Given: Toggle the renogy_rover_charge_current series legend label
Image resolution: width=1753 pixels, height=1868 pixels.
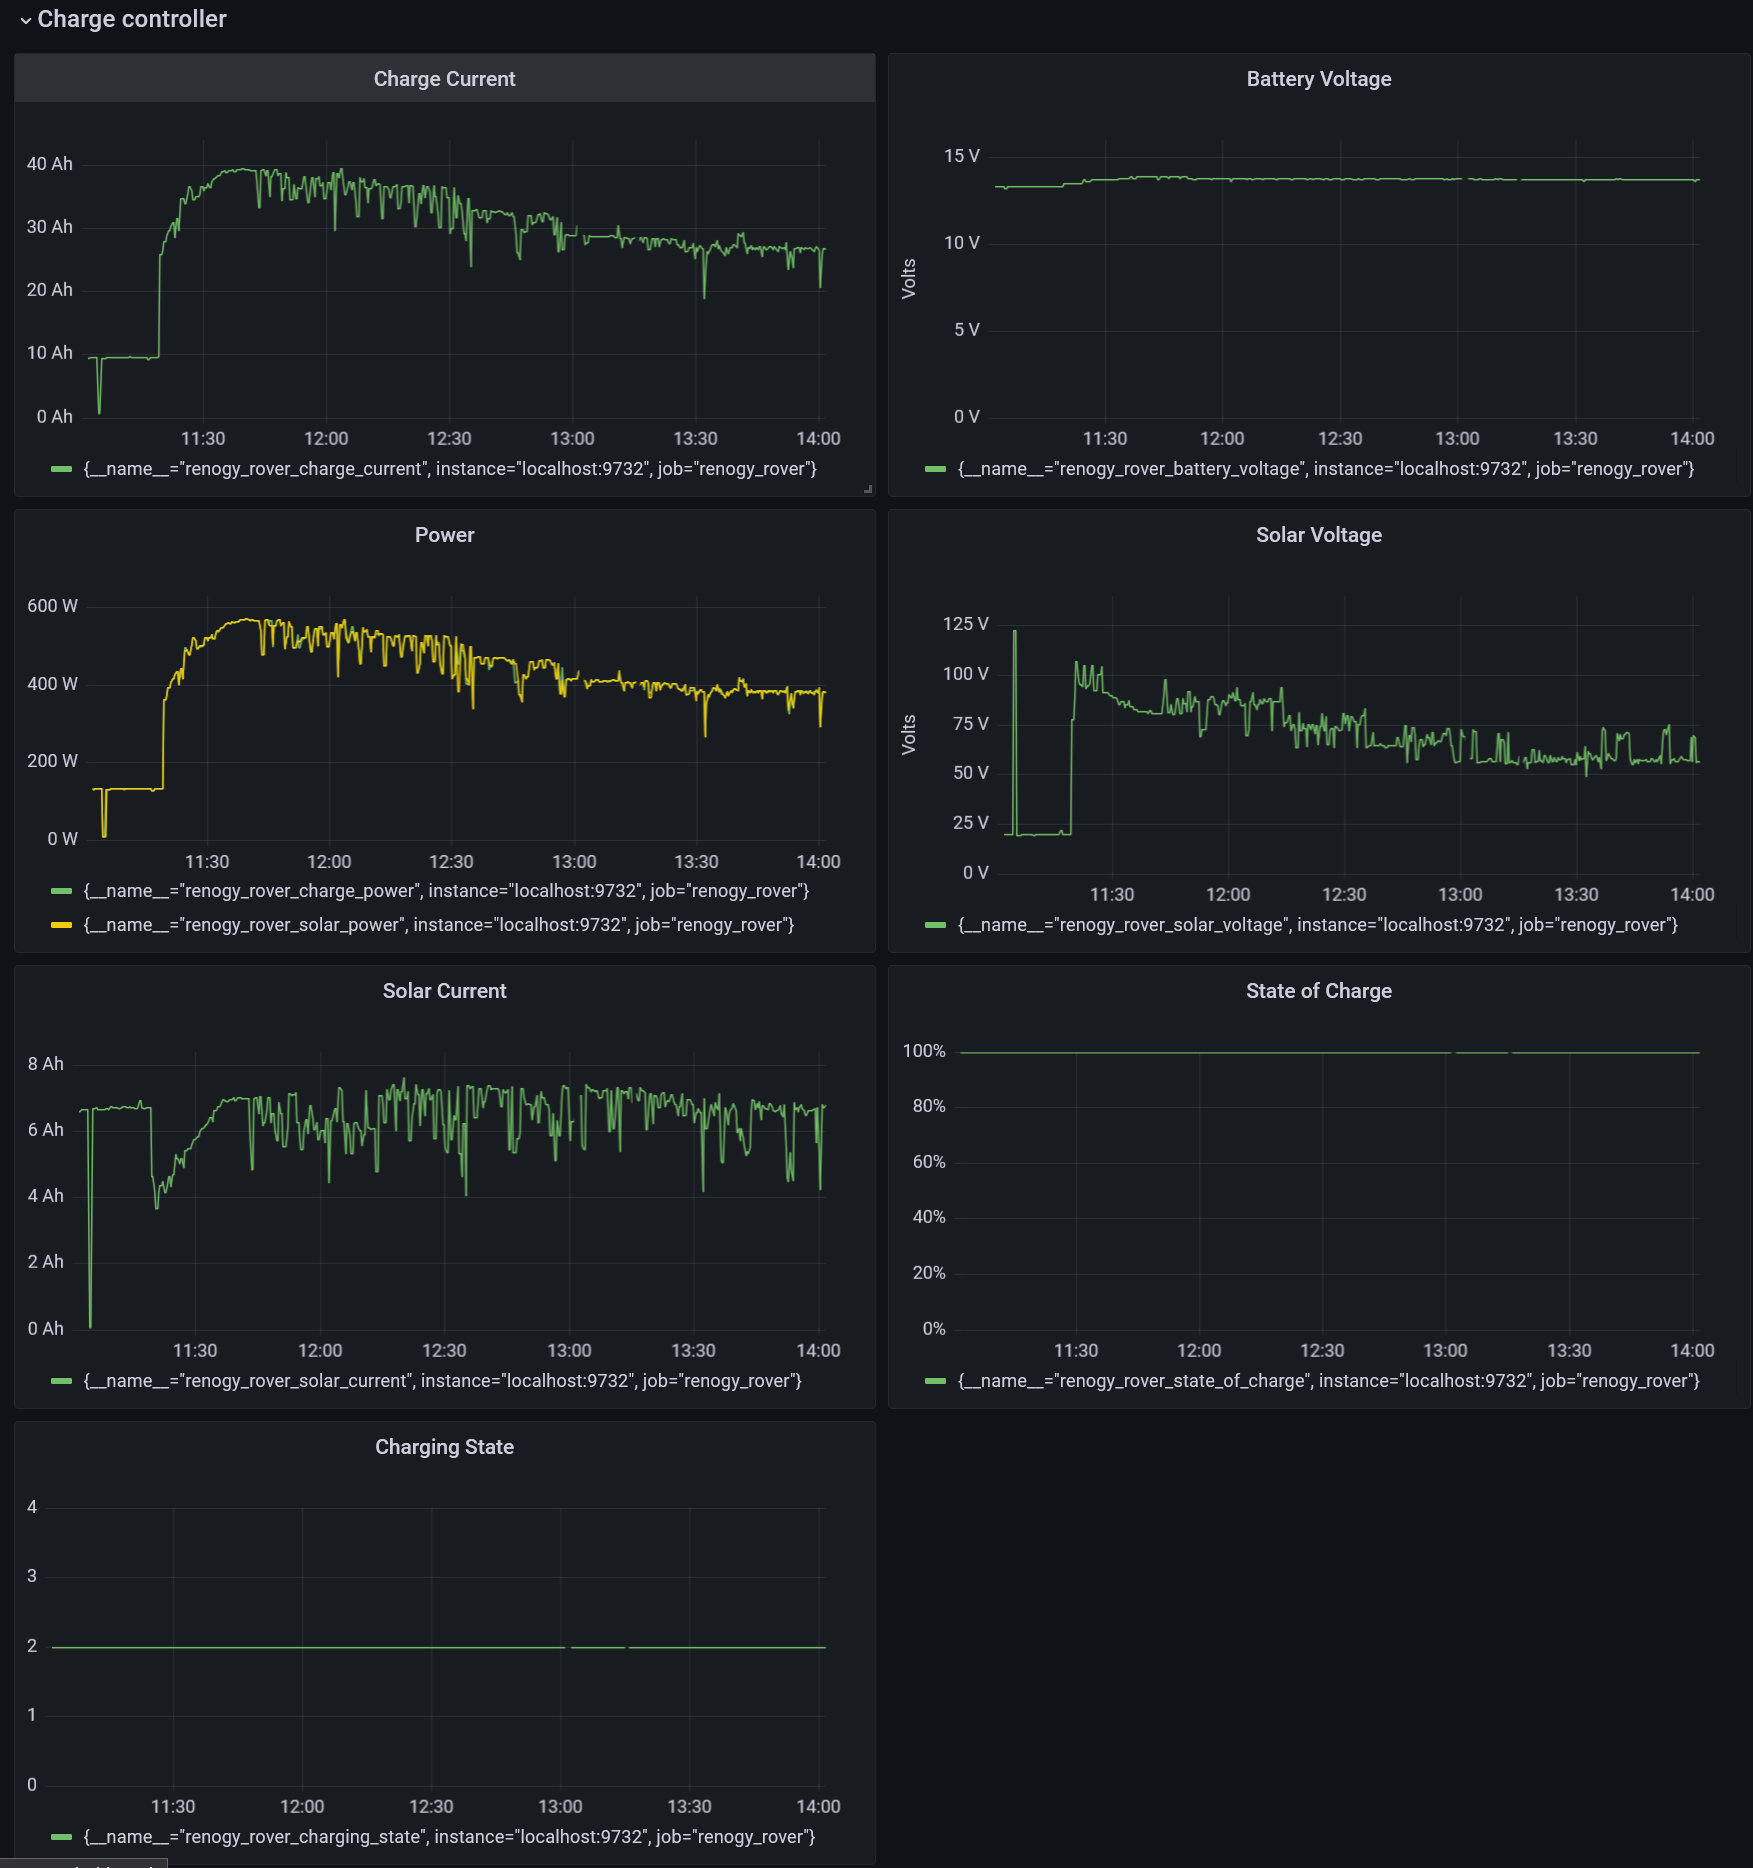Looking at the screenshot, I should (450, 469).
